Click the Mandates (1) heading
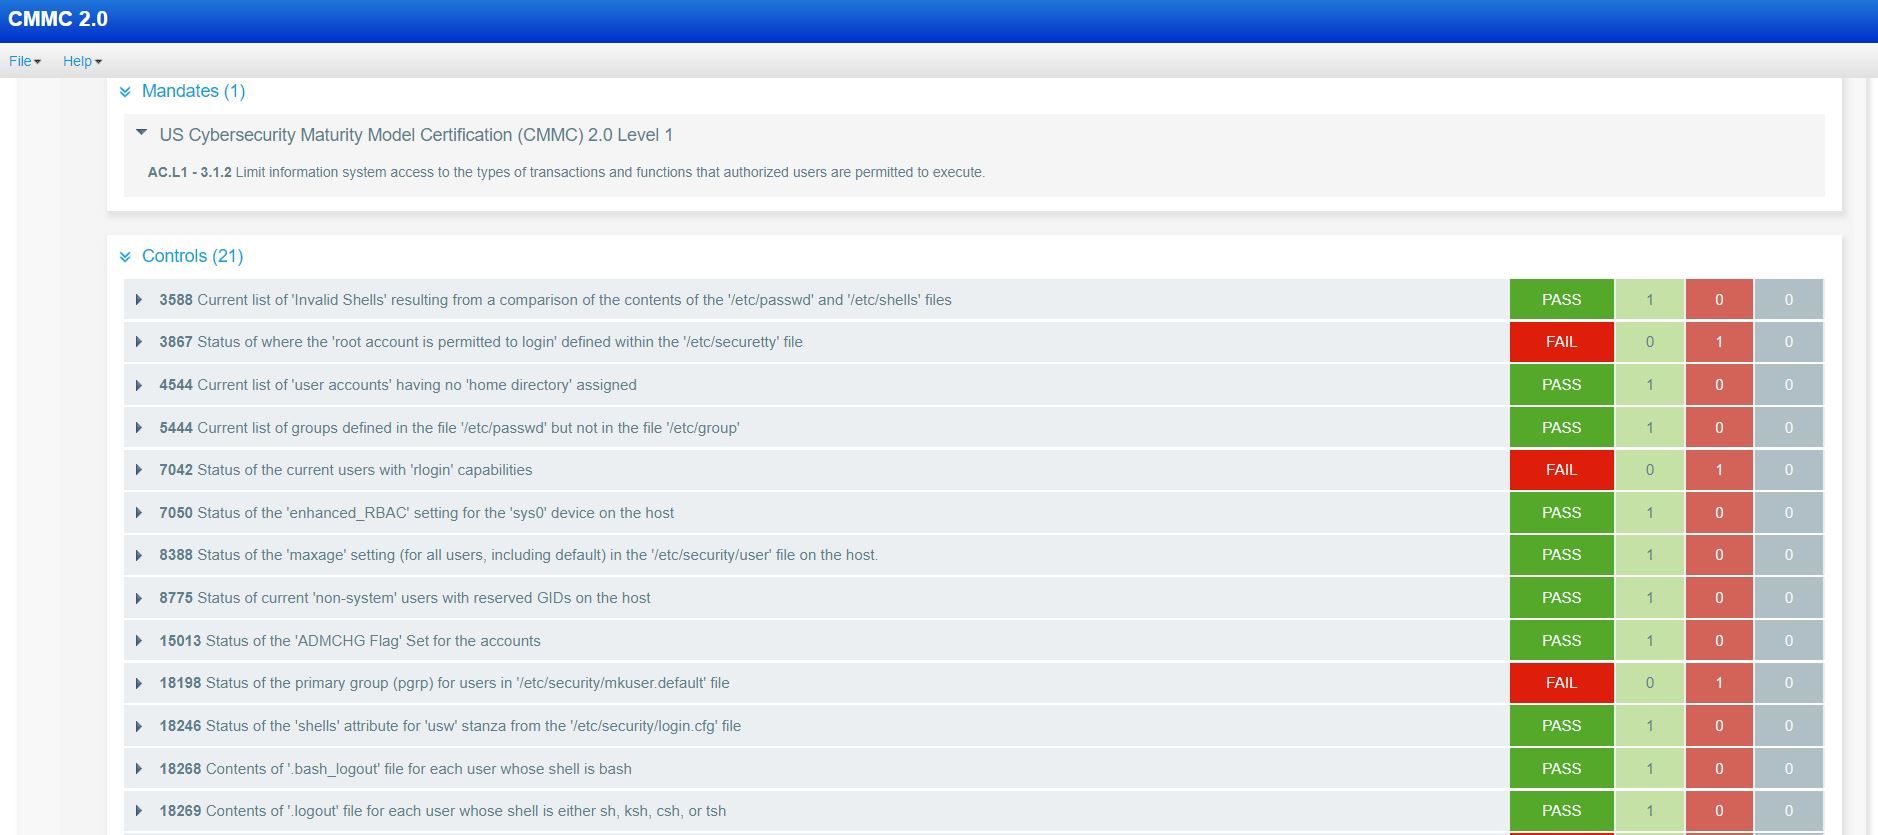This screenshot has height=835, width=1878. click(x=193, y=91)
